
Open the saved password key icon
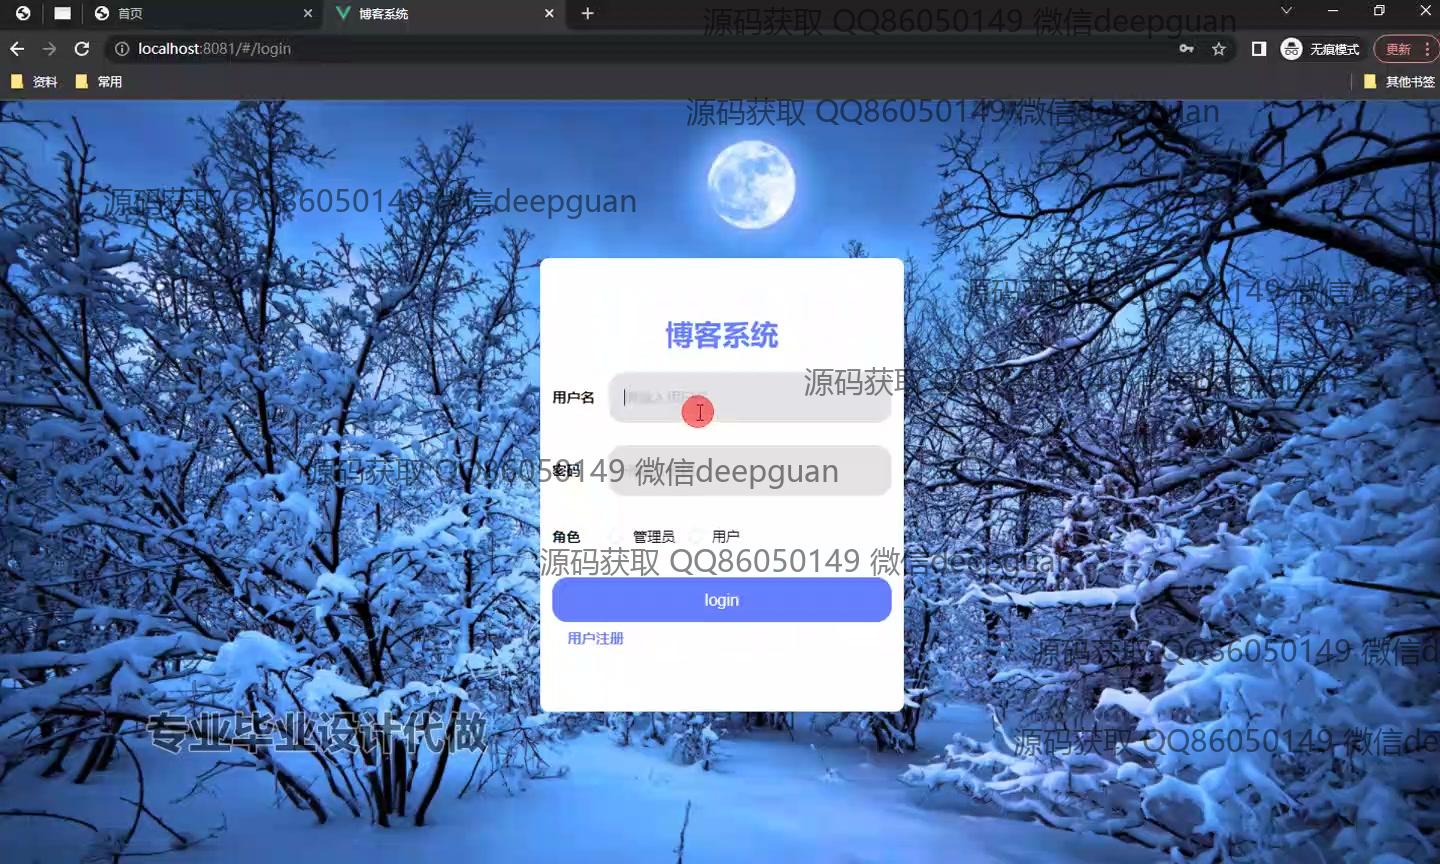point(1186,48)
